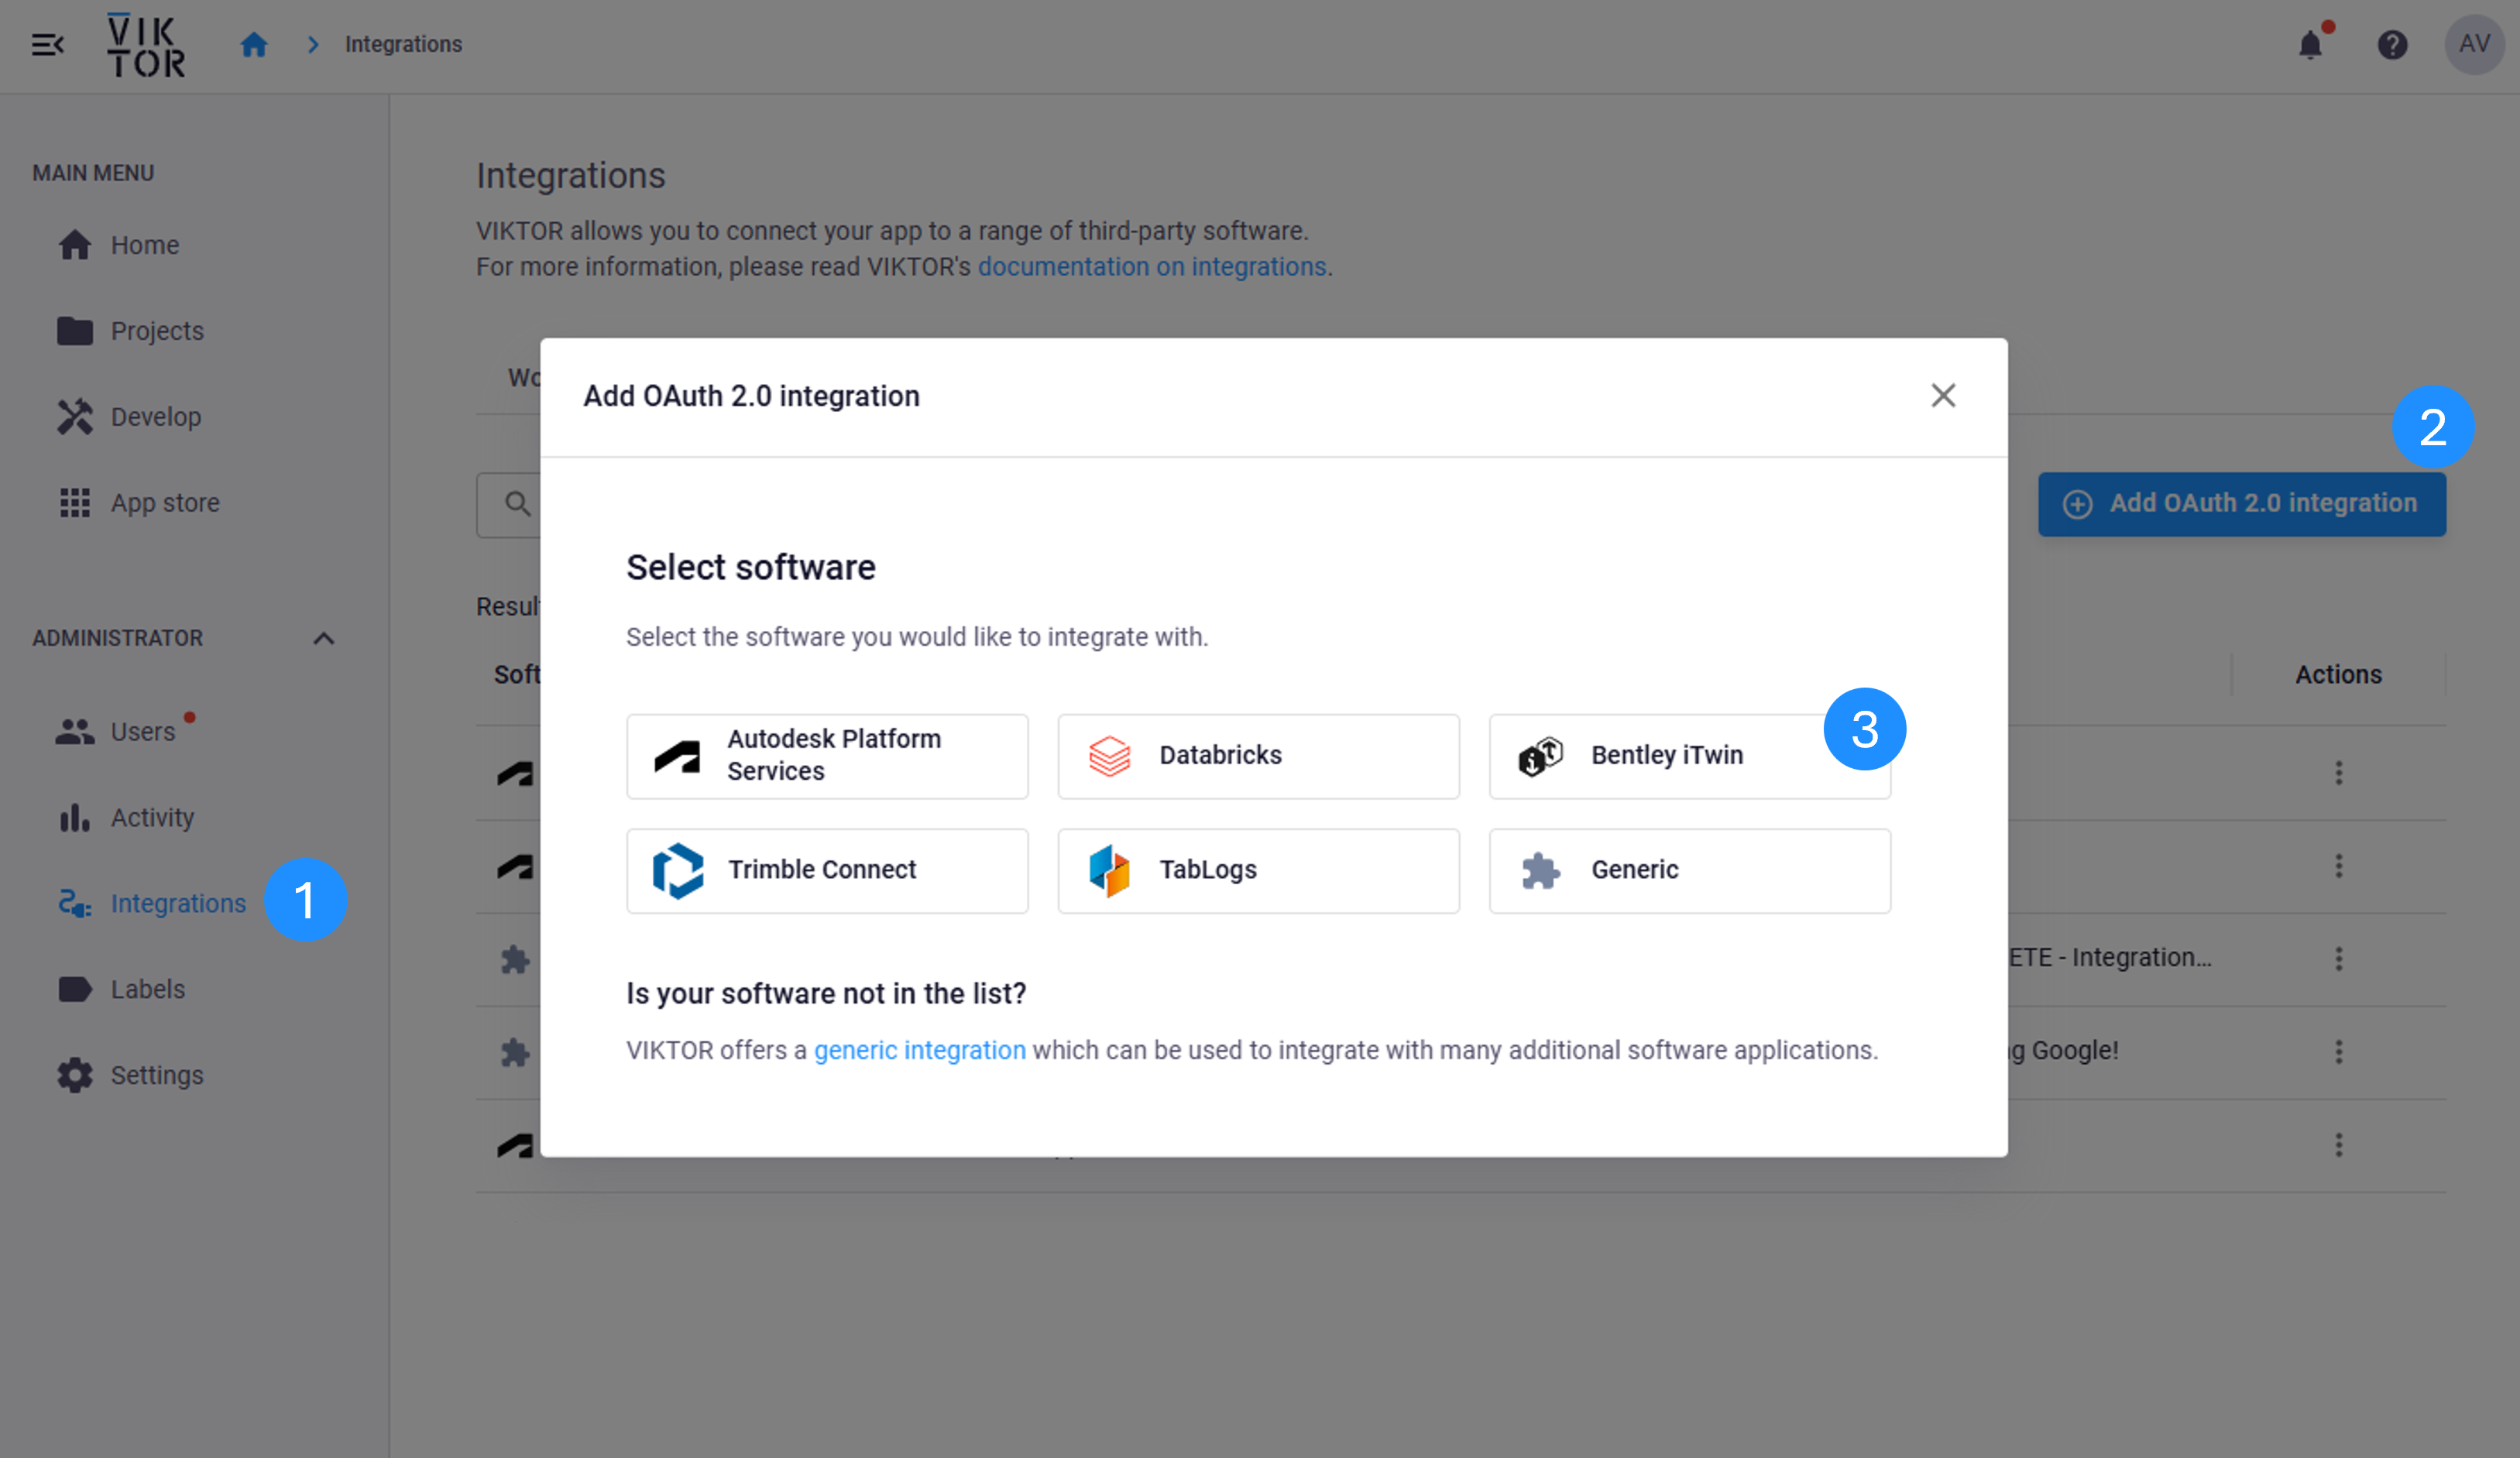Open actions menu for last integration row
Viewport: 2520px width, 1458px height.
[2338, 1145]
